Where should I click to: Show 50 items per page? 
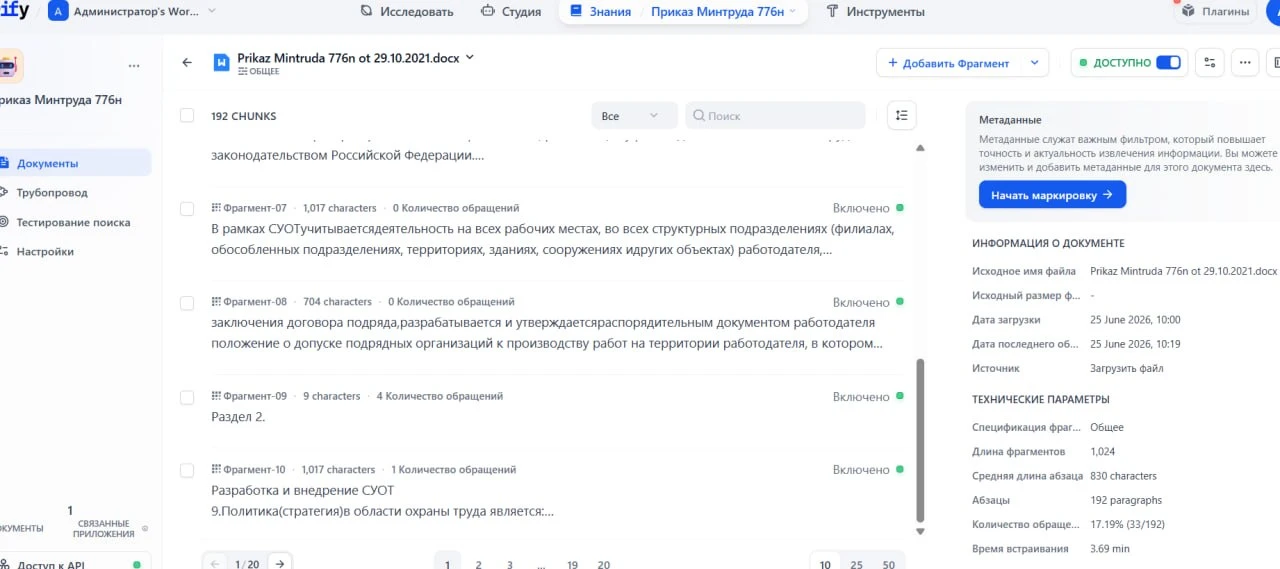(889, 564)
